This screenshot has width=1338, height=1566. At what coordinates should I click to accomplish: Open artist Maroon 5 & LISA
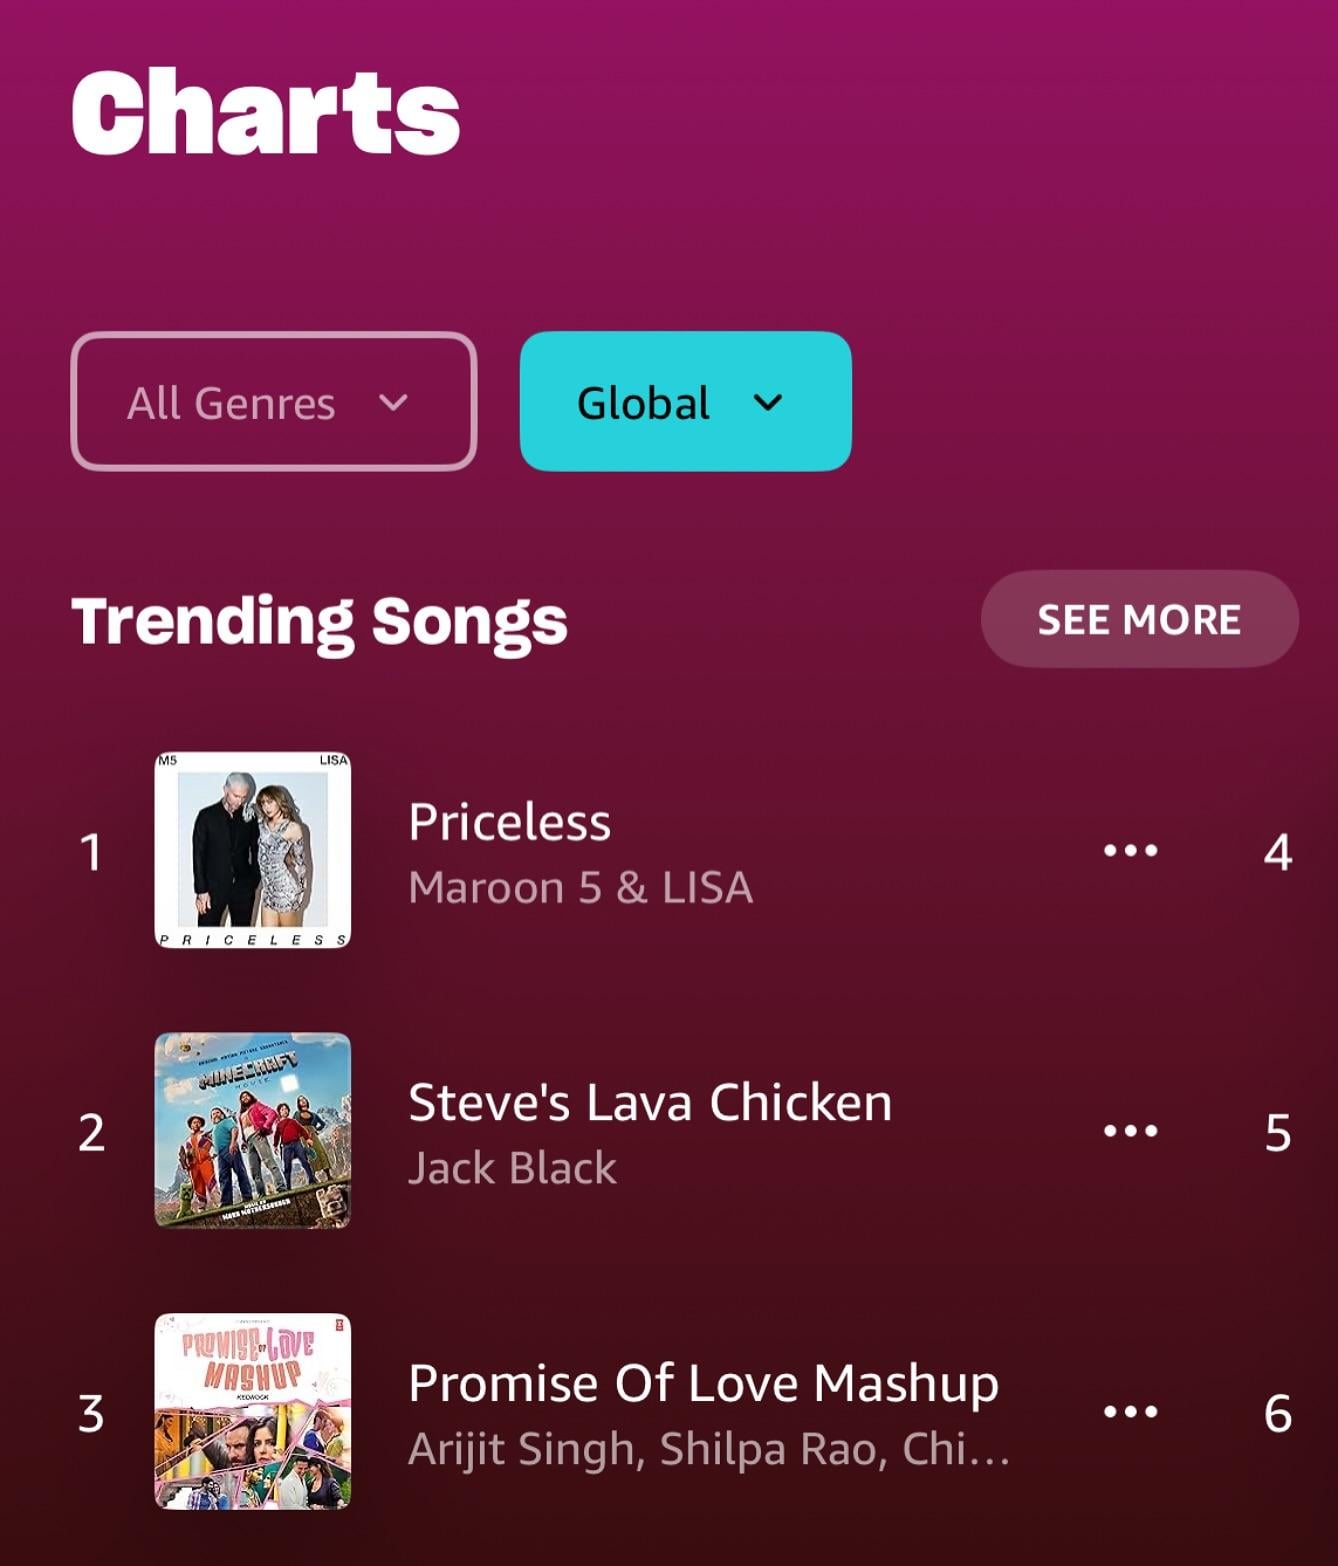click(580, 888)
